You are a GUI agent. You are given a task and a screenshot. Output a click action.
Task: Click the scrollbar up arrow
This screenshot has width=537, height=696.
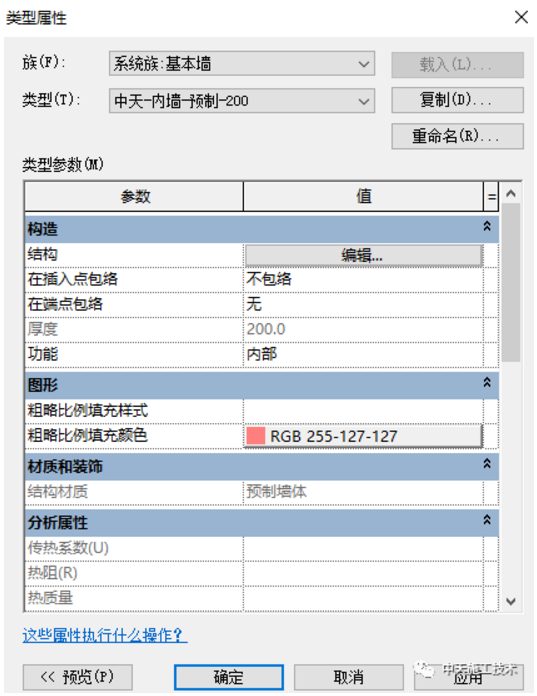[x=511, y=194]
